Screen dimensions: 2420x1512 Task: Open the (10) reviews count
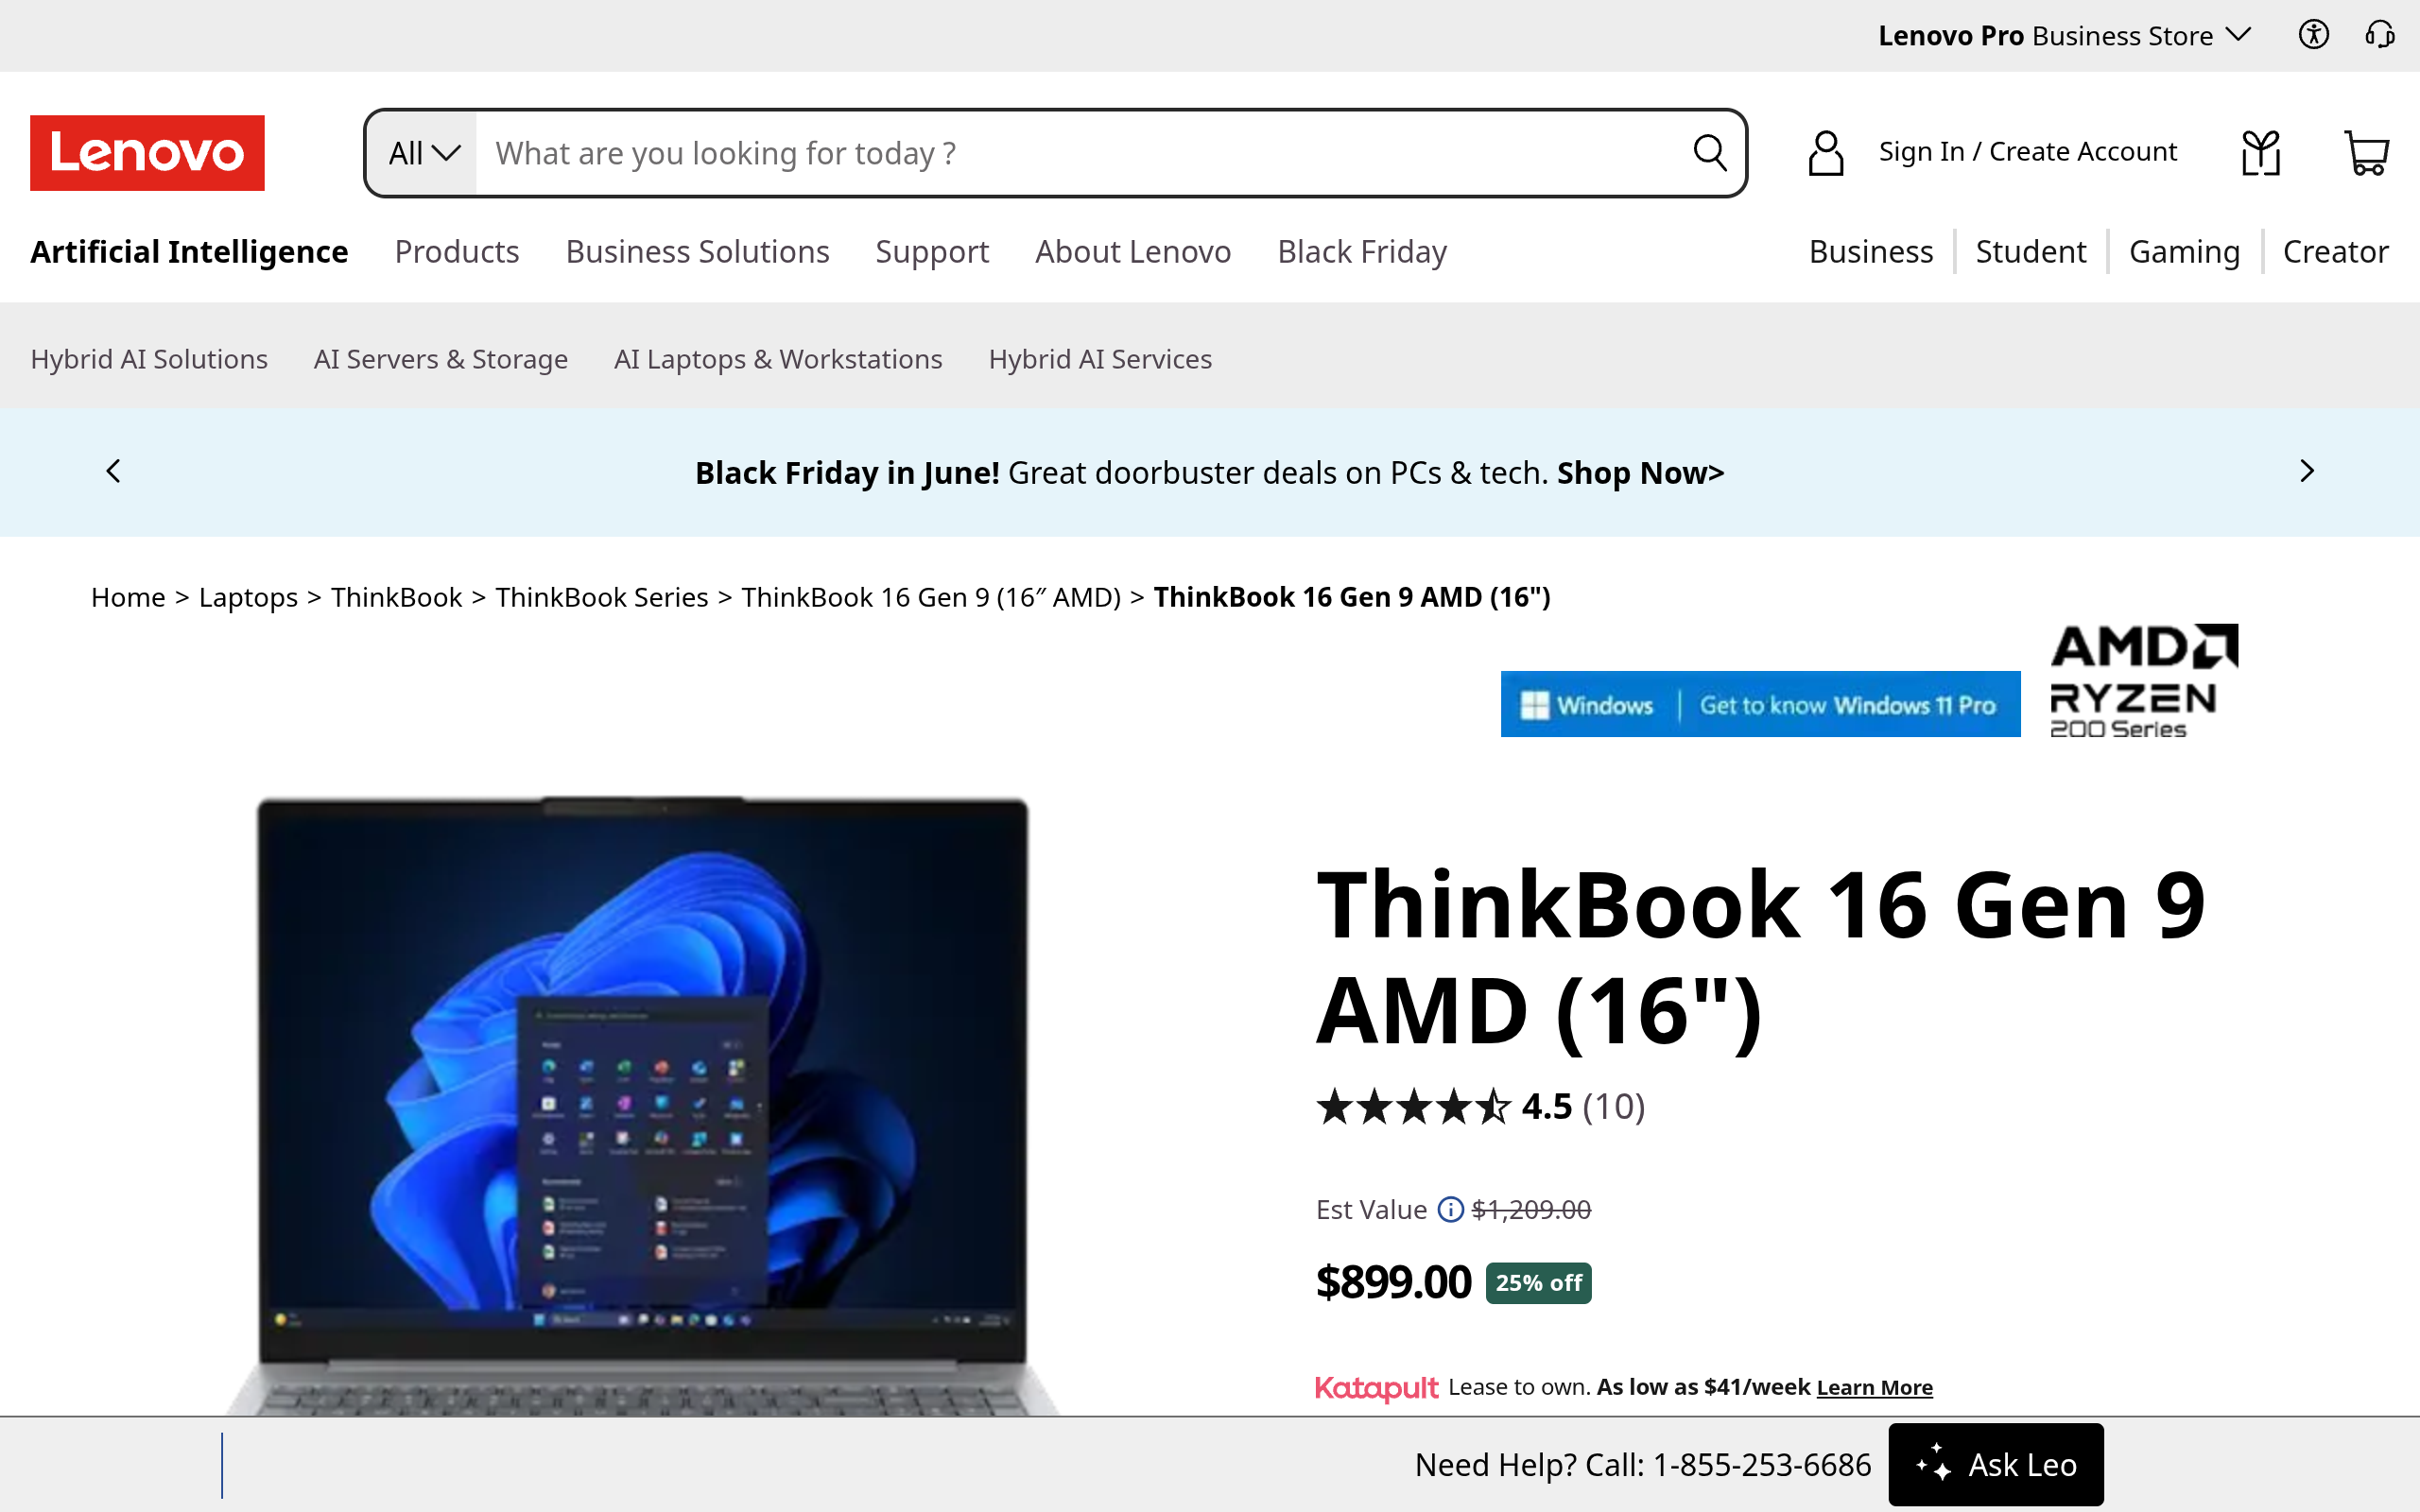1613,1107
